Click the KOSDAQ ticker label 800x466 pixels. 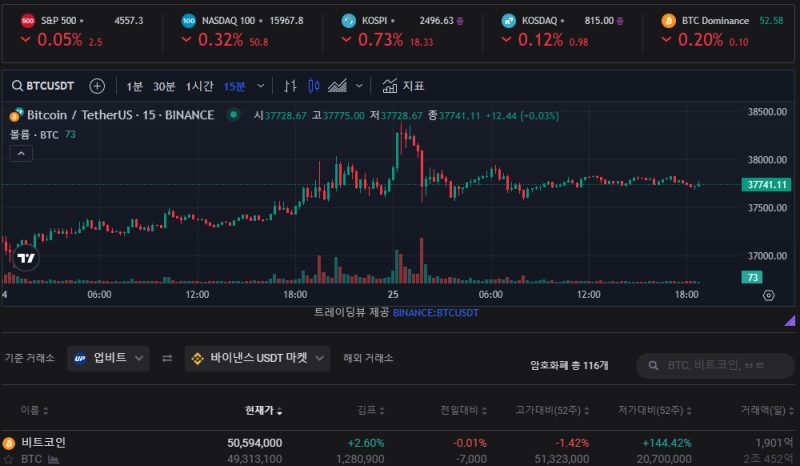[x=539, y=21]
